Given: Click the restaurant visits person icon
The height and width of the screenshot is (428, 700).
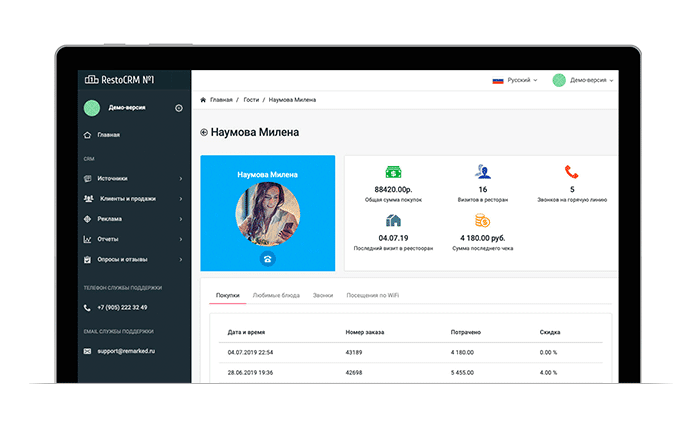Looking at the screenshot, I should (x=482, y=171).
